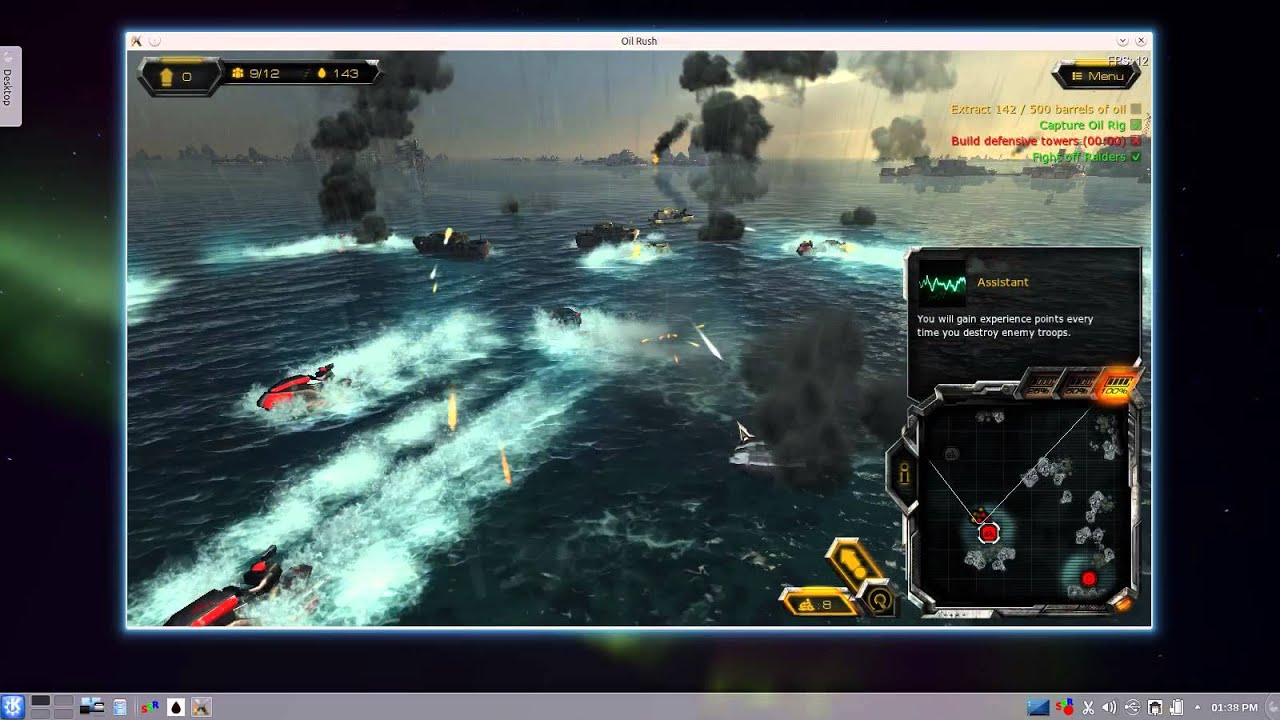Click the oil drop taskbar icon
Screen dimensions: 1280x720
tap(176, 707)
